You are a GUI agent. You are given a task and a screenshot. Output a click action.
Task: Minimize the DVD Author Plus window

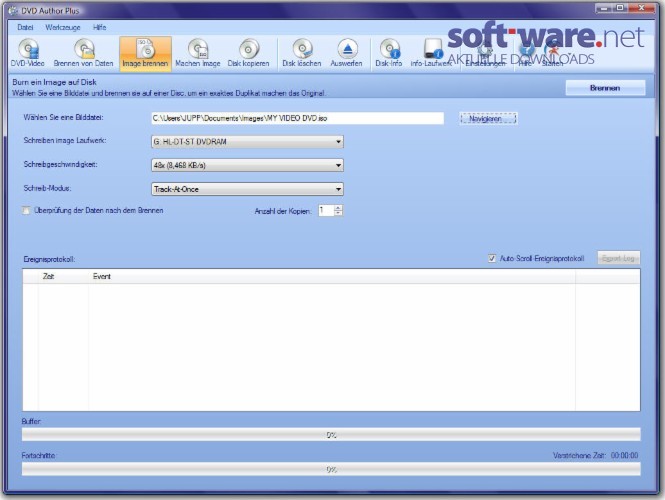[604, 8]
